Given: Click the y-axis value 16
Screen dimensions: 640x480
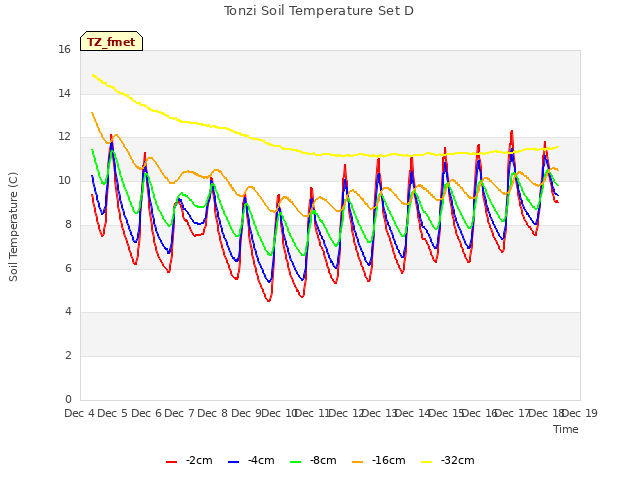Looking at the screenshot, I should point(64,50).
